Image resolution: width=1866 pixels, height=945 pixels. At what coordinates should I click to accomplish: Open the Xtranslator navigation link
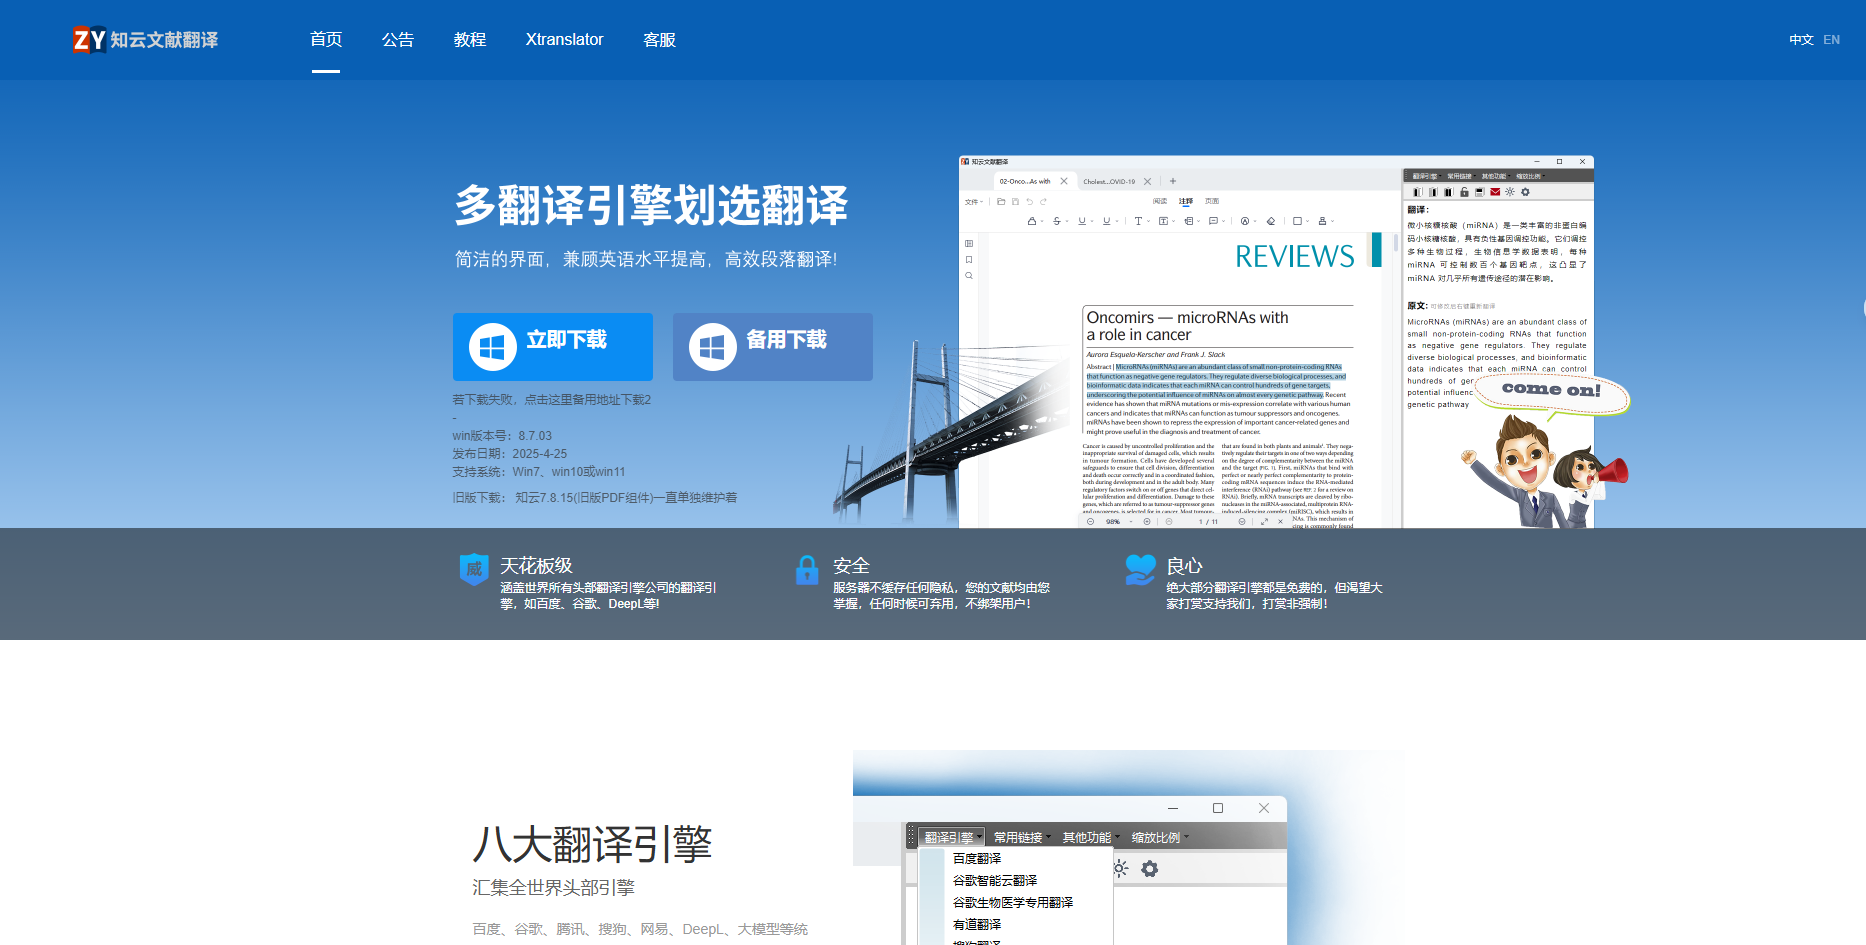pos(564,40)
